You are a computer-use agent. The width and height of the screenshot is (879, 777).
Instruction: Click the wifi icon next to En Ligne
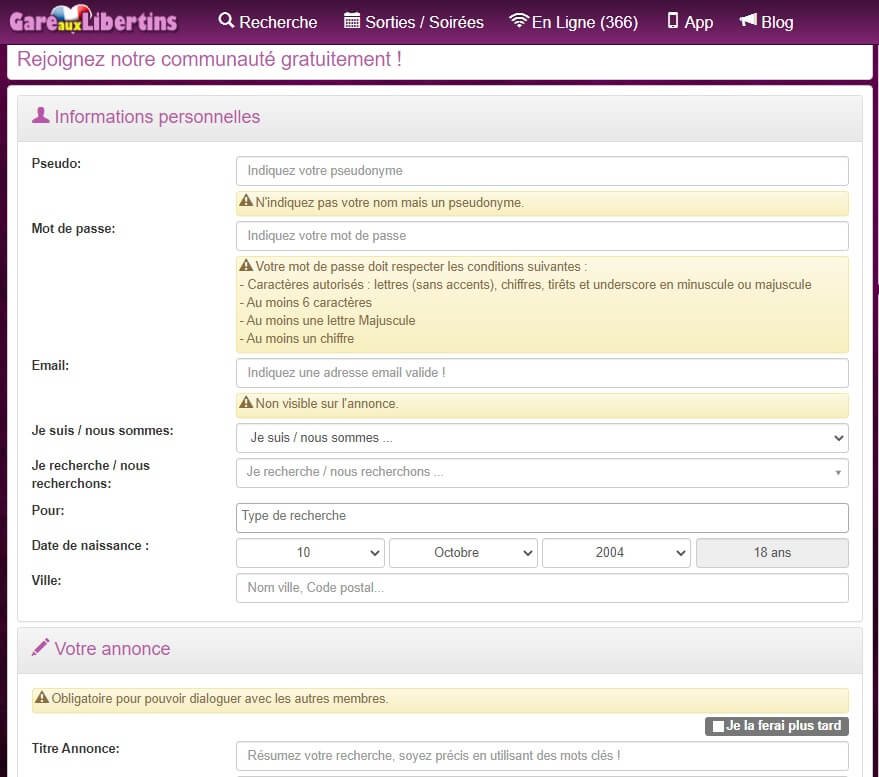point(521,20)
